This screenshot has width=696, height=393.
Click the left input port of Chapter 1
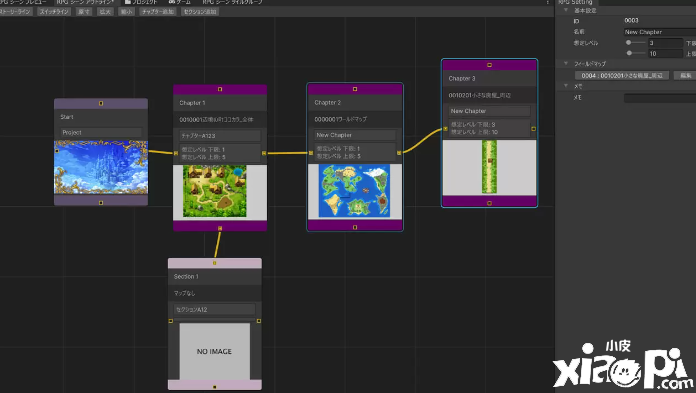176,153
